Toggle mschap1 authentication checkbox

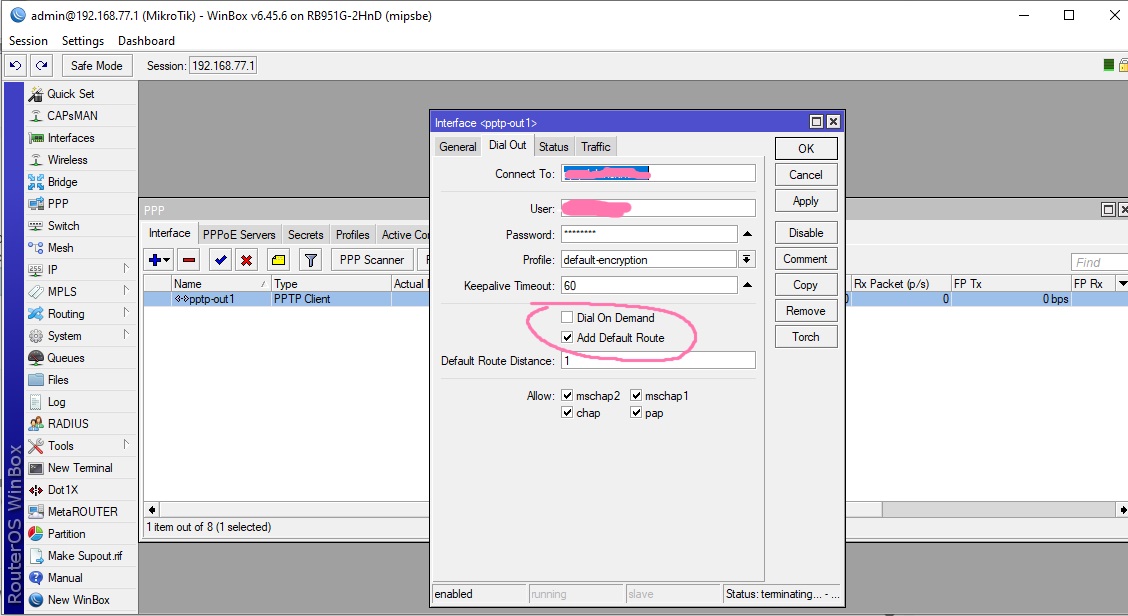[x=636, y=395]
